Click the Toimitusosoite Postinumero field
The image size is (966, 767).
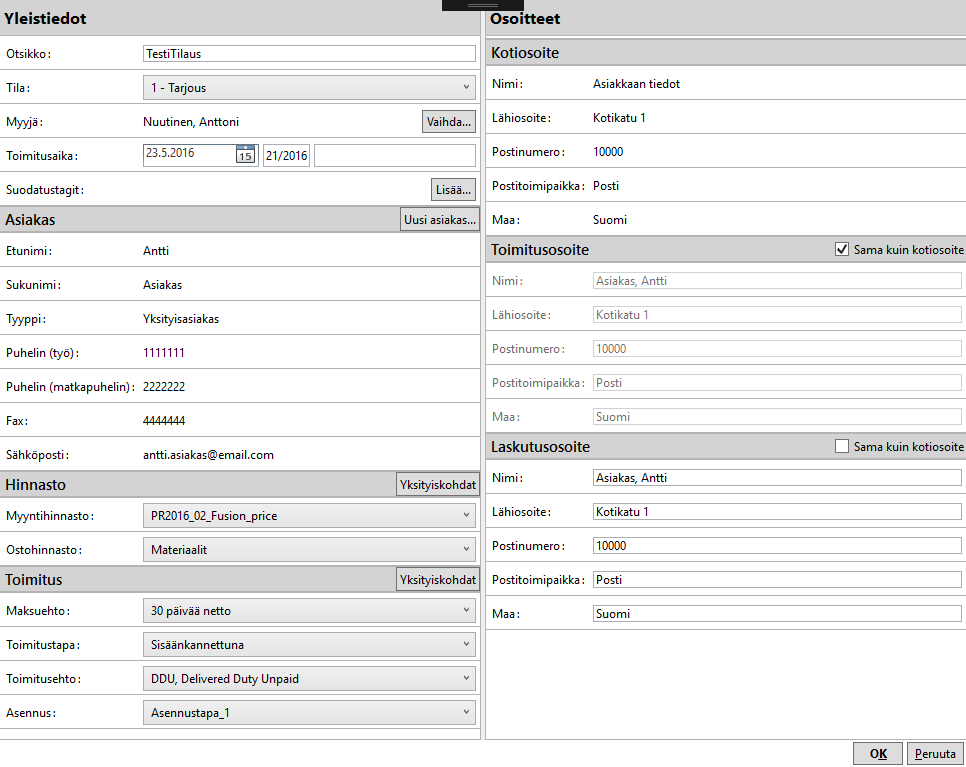(777, 349)
